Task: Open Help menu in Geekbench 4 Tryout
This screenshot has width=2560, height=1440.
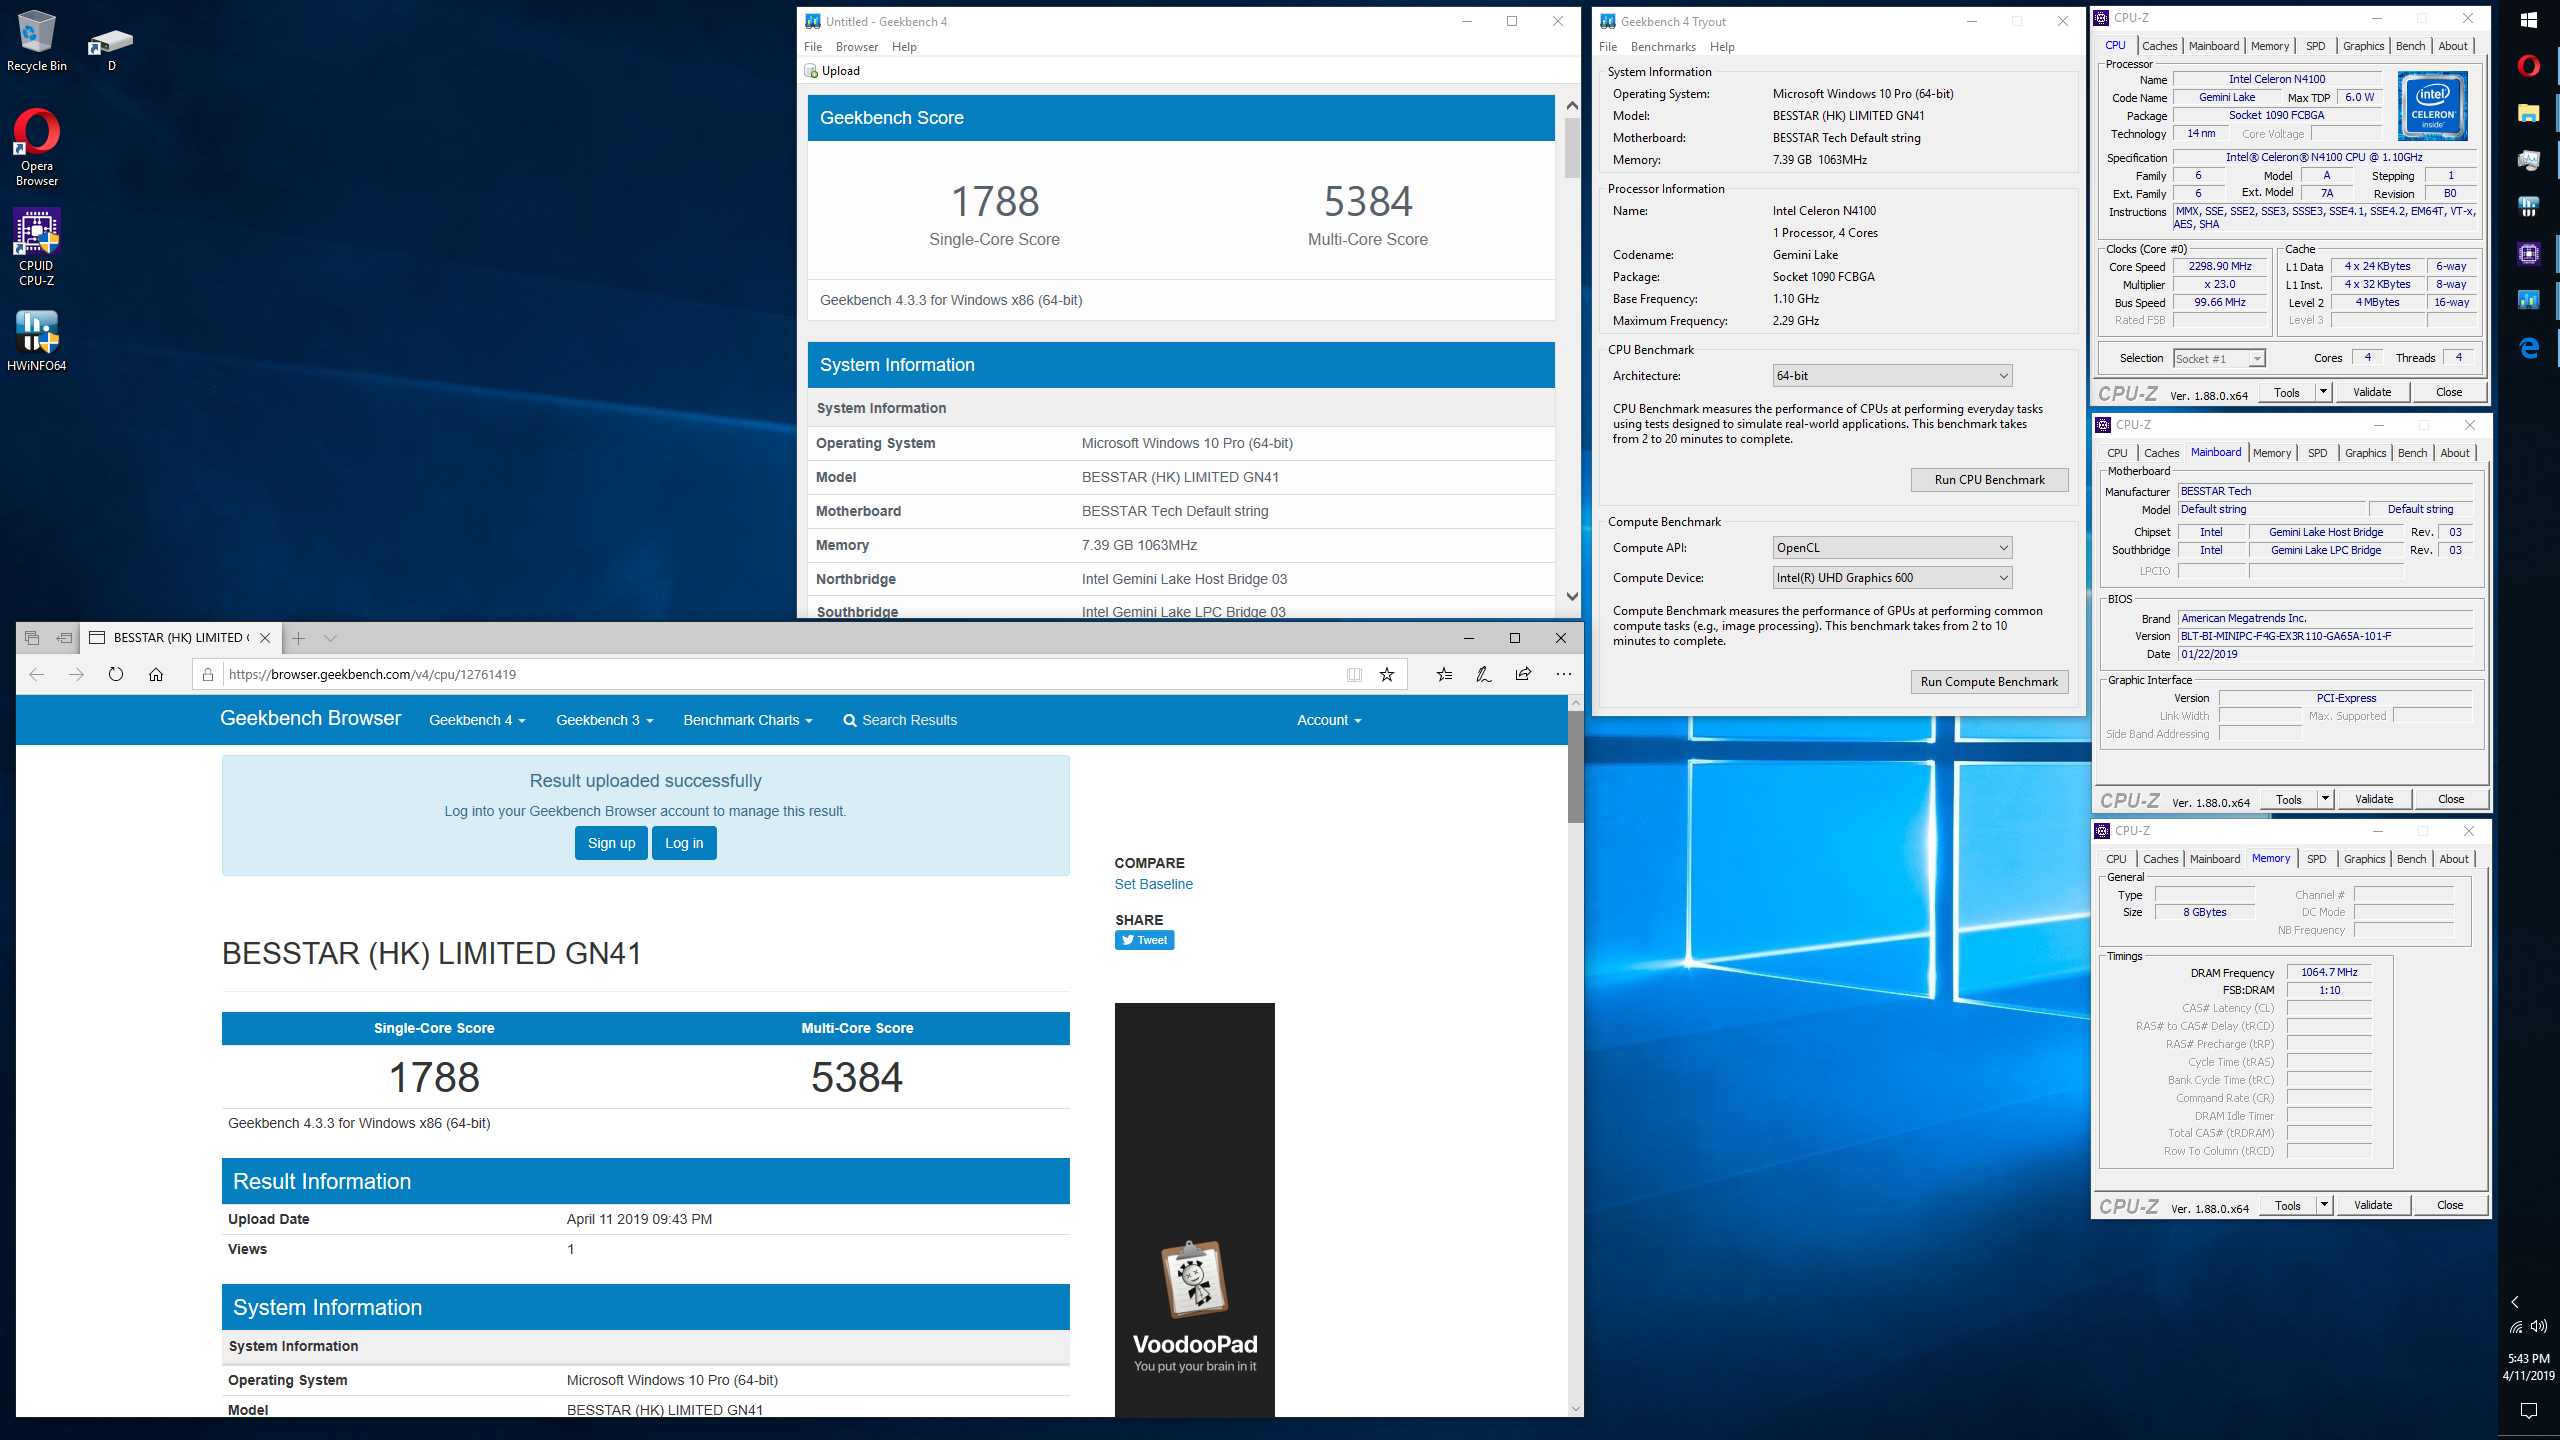Action: (1722, 47)
